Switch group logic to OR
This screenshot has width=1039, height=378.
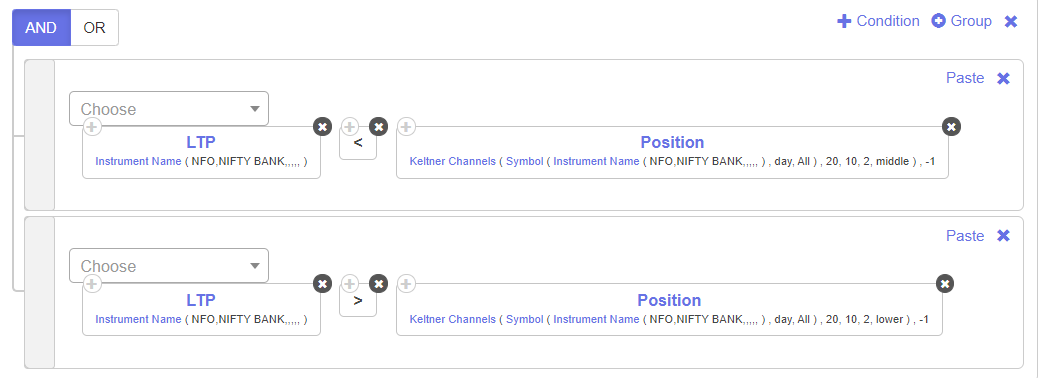tap(95, 28)
